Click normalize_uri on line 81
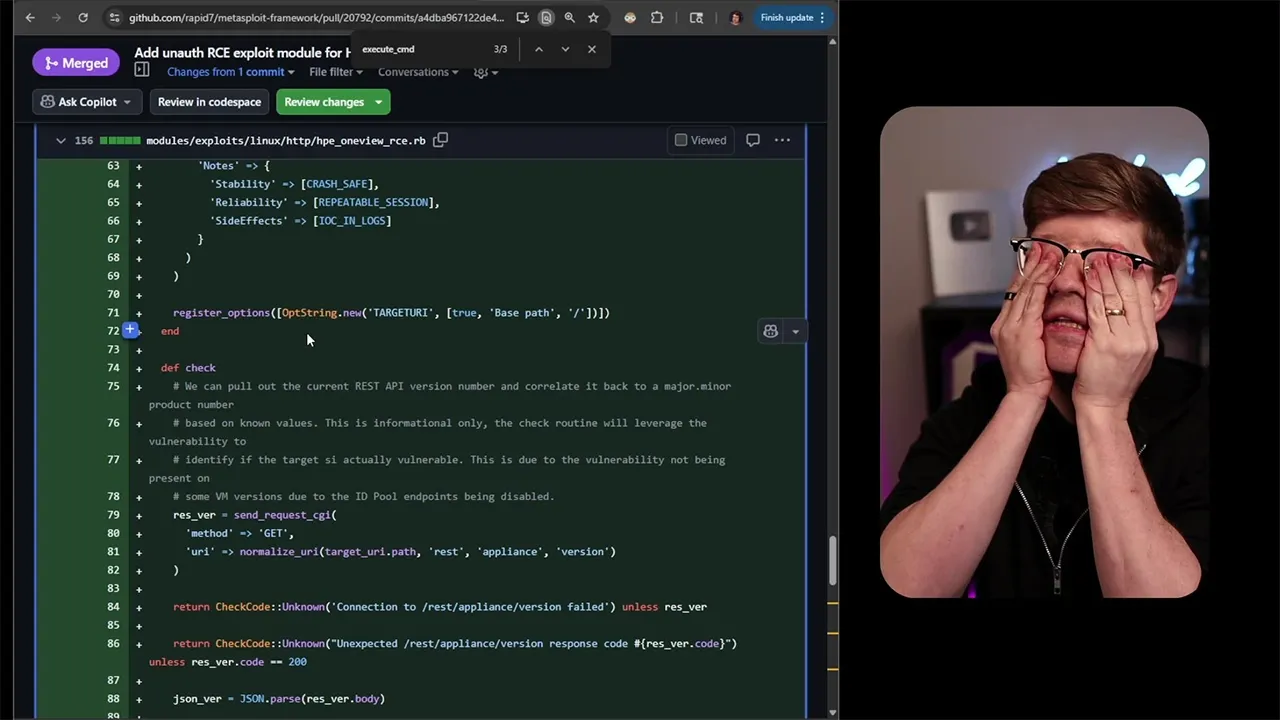The height and width of the screenshot is (720, 1280). pos(279,552)
